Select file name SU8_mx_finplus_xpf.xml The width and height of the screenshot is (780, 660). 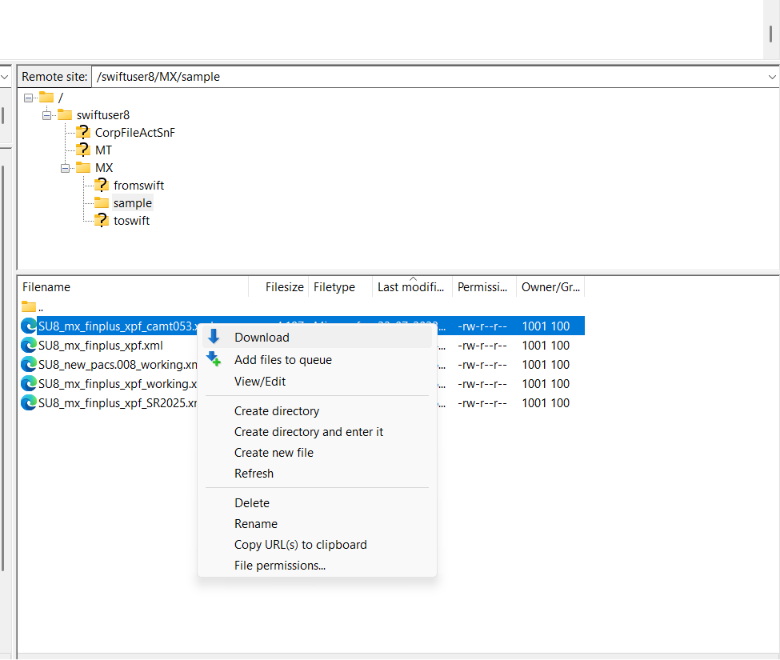(100, 345)
